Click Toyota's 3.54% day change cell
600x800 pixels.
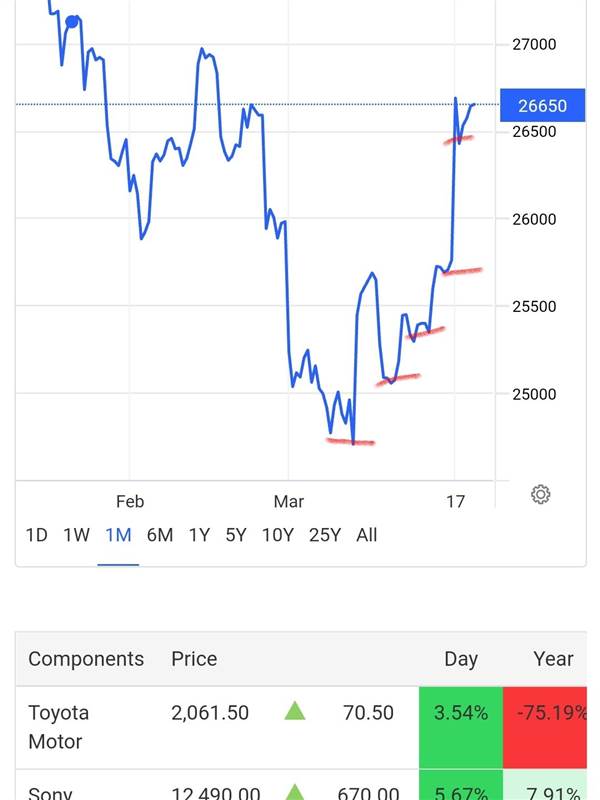460,713
